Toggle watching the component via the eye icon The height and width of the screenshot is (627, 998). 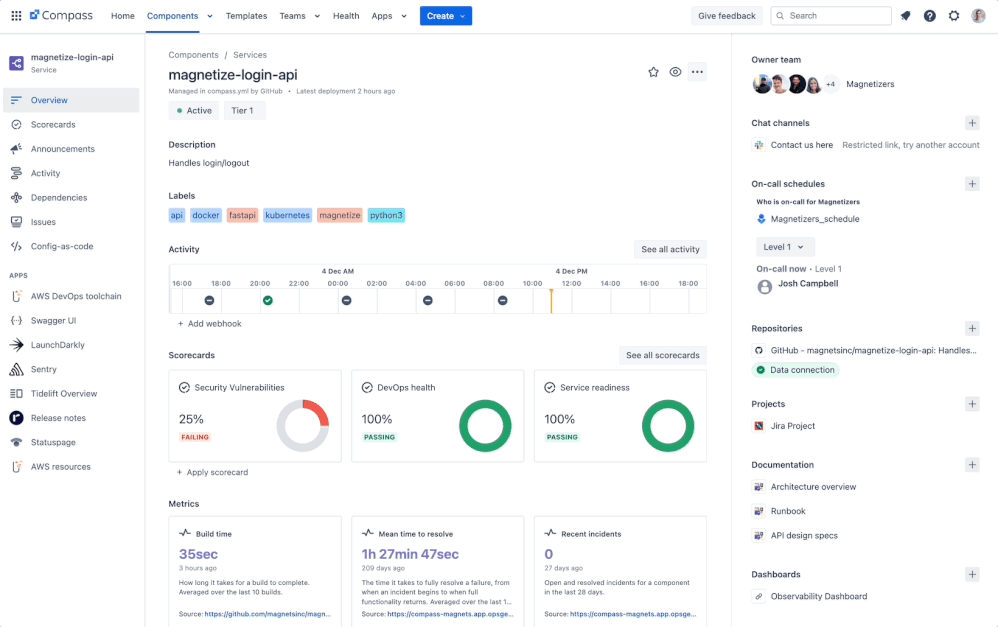click(675, 72)
